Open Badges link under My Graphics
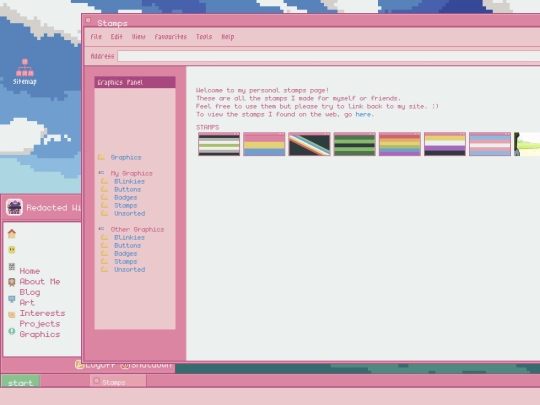 (x=126, y=197)
